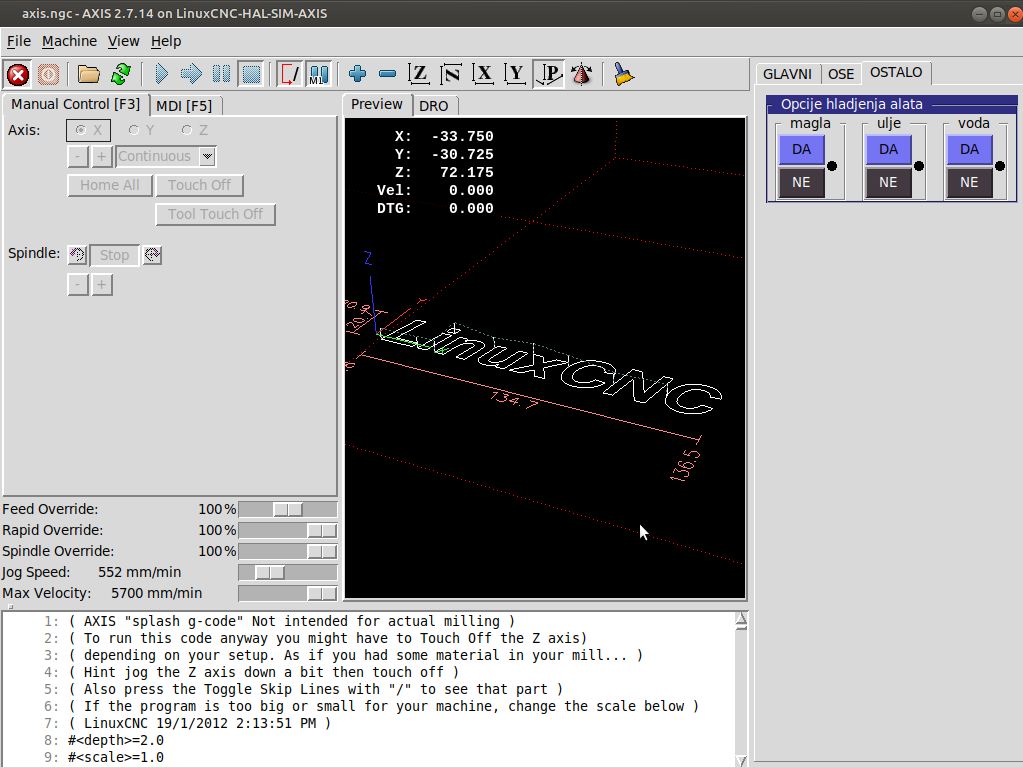The width and height of the screenshot is (1023, 768).
Task: Increase spindle speed with plus button
Action: (x=102, y=285)
